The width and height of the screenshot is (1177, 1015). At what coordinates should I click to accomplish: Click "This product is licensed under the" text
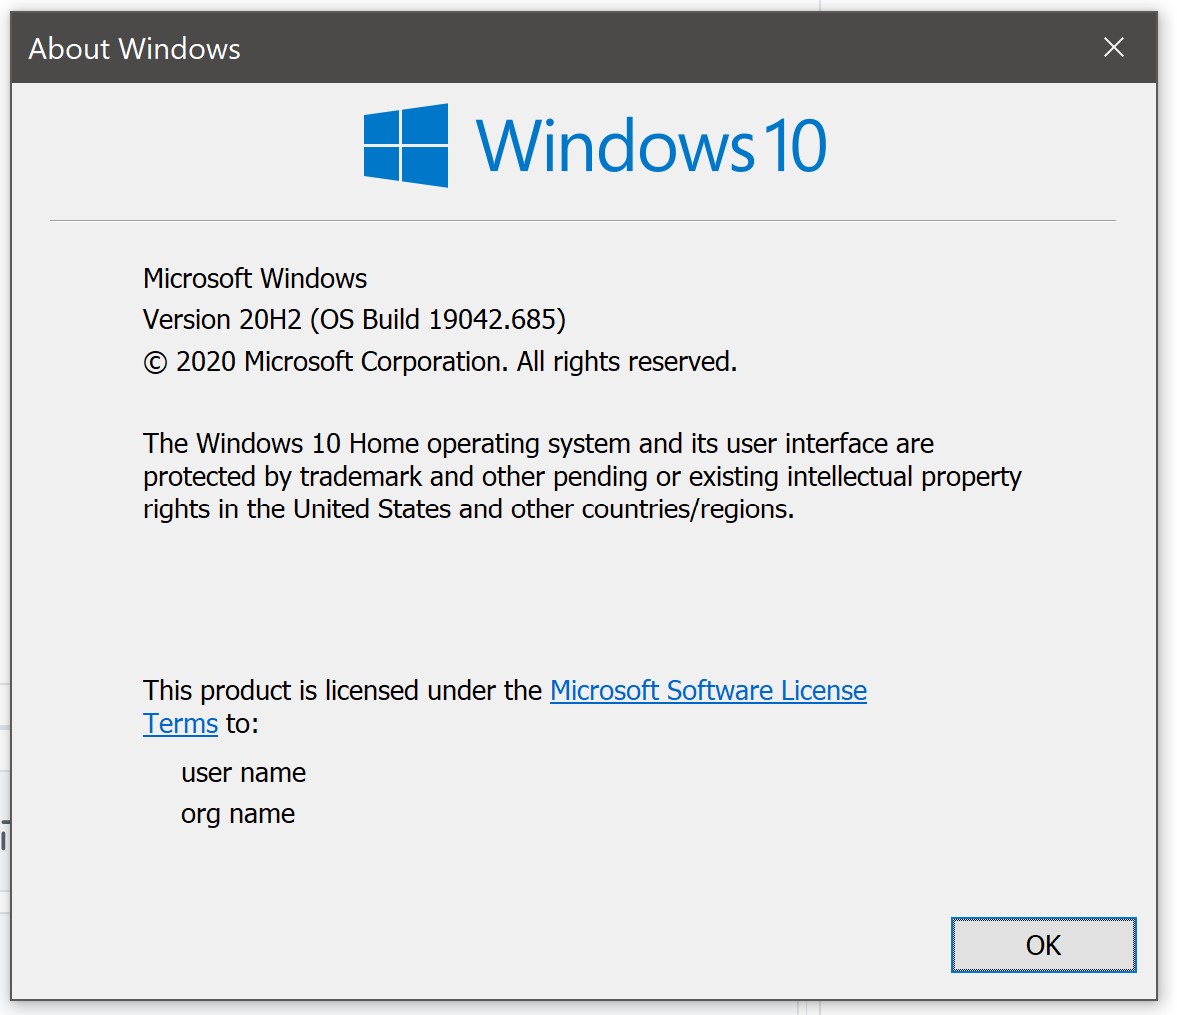(x=343, y=691)
